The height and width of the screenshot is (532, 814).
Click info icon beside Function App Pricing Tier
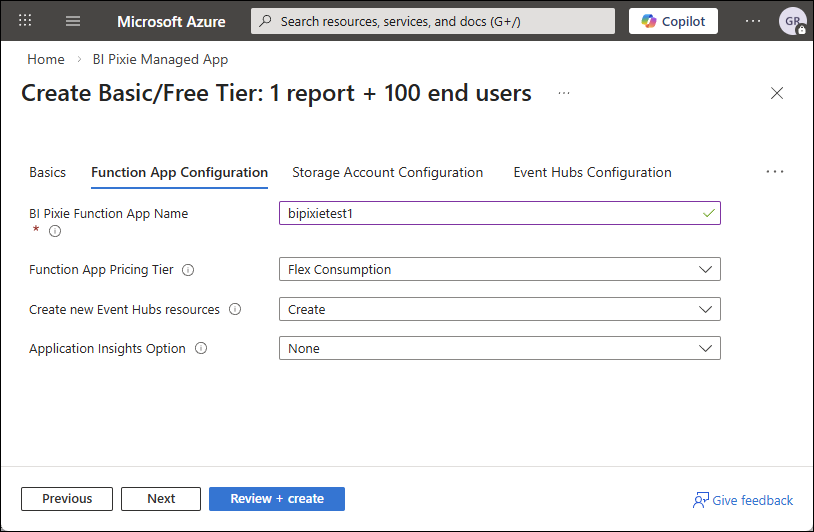coord(188,270)
